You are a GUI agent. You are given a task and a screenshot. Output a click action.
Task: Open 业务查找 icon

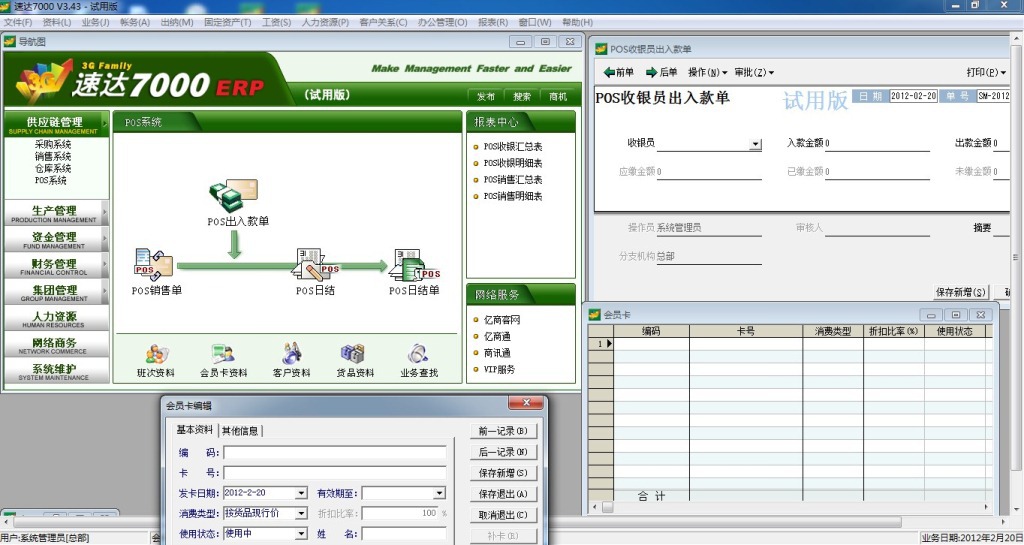coord(418,354)
